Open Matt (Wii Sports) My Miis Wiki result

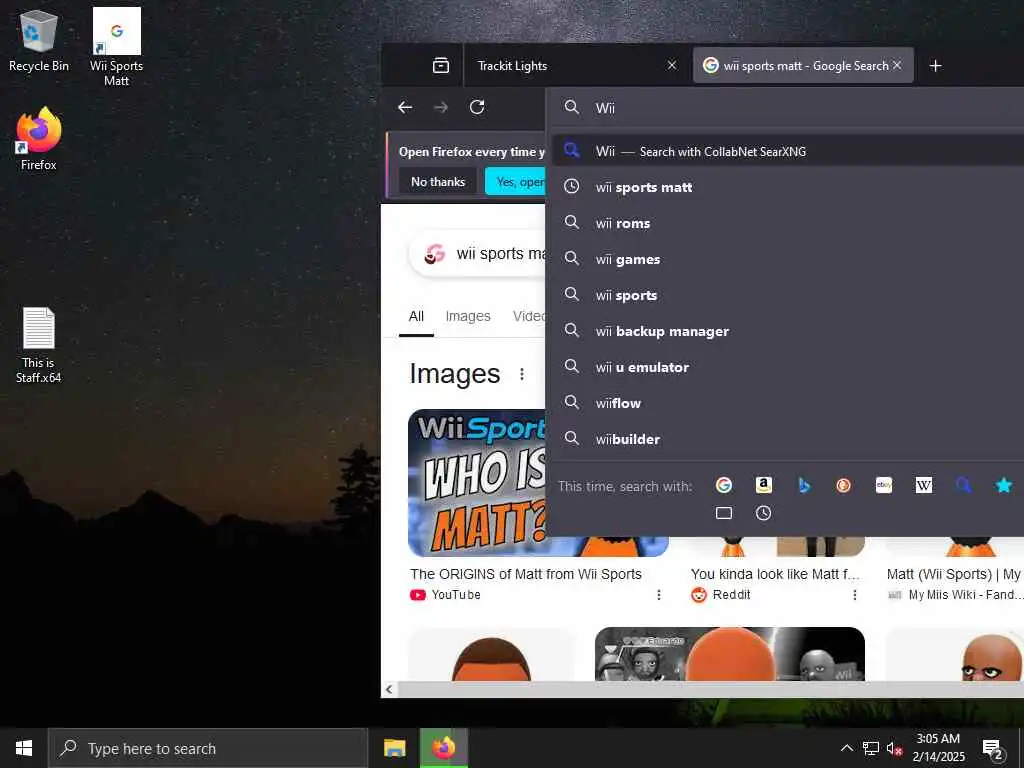pos(953,574)
